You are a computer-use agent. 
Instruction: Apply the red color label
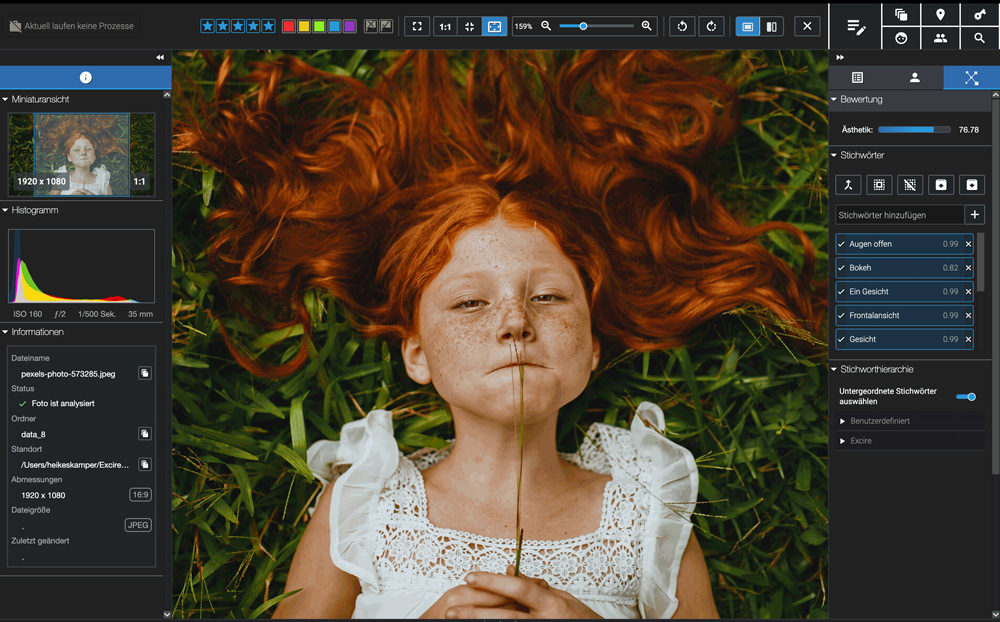point(289,26)
